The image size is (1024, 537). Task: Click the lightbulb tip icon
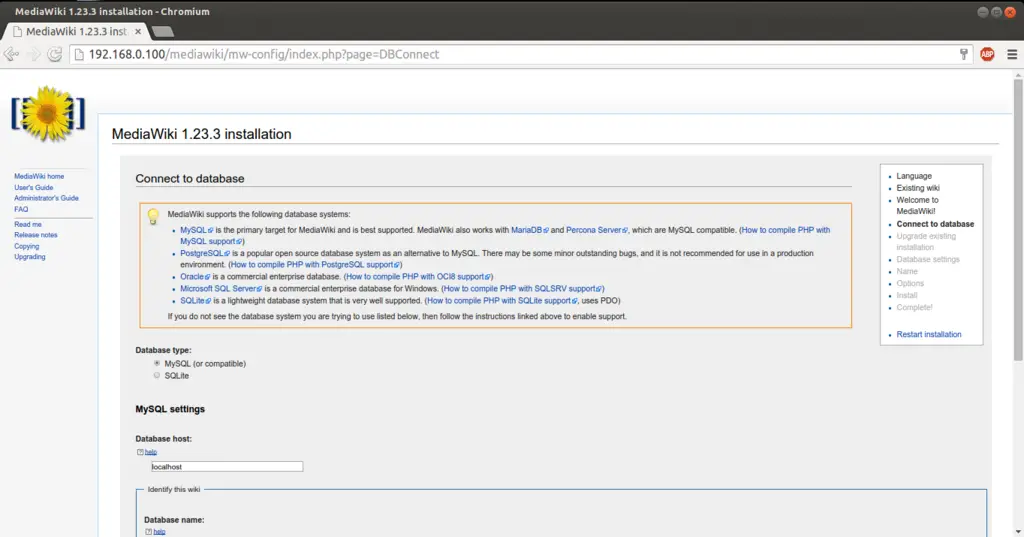click(x=153, y=216)
